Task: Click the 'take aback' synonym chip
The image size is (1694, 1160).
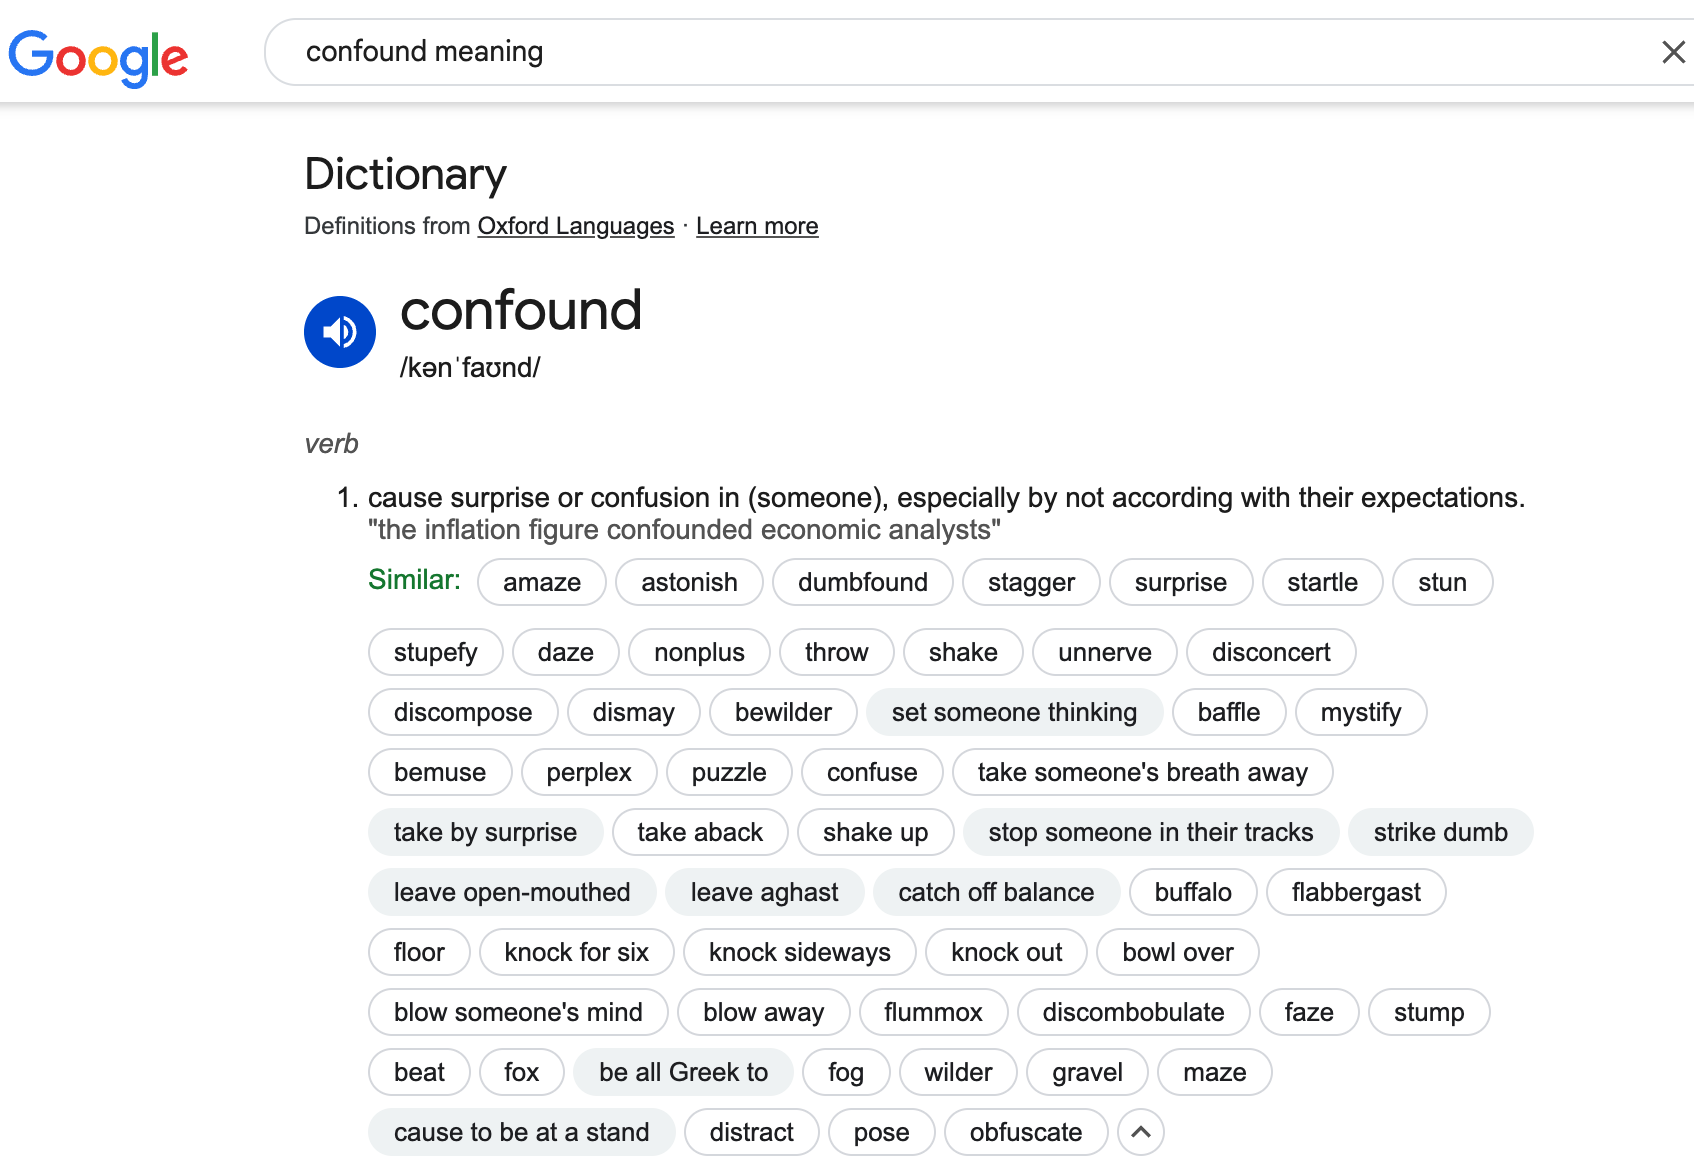Action: click(x=700, y=832)
